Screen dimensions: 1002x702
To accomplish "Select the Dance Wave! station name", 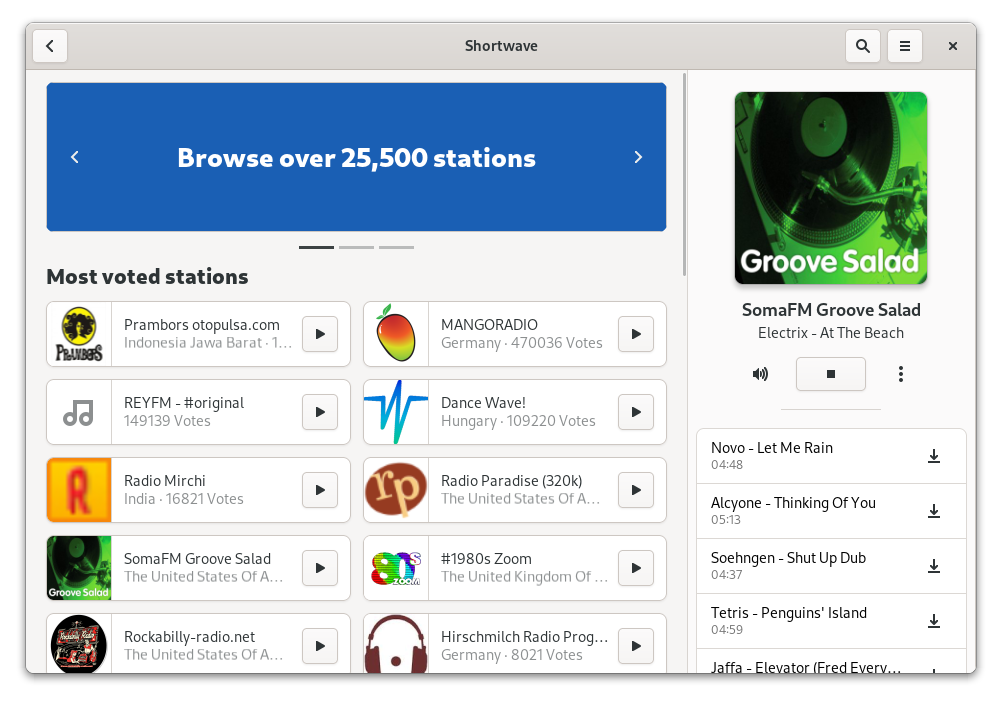I will point(483,403).
